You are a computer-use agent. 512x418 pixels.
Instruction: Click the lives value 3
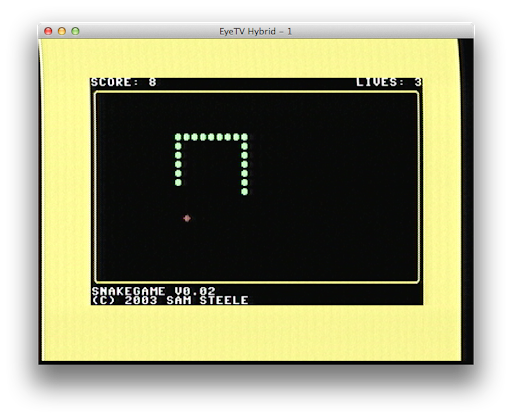[418, 82]
